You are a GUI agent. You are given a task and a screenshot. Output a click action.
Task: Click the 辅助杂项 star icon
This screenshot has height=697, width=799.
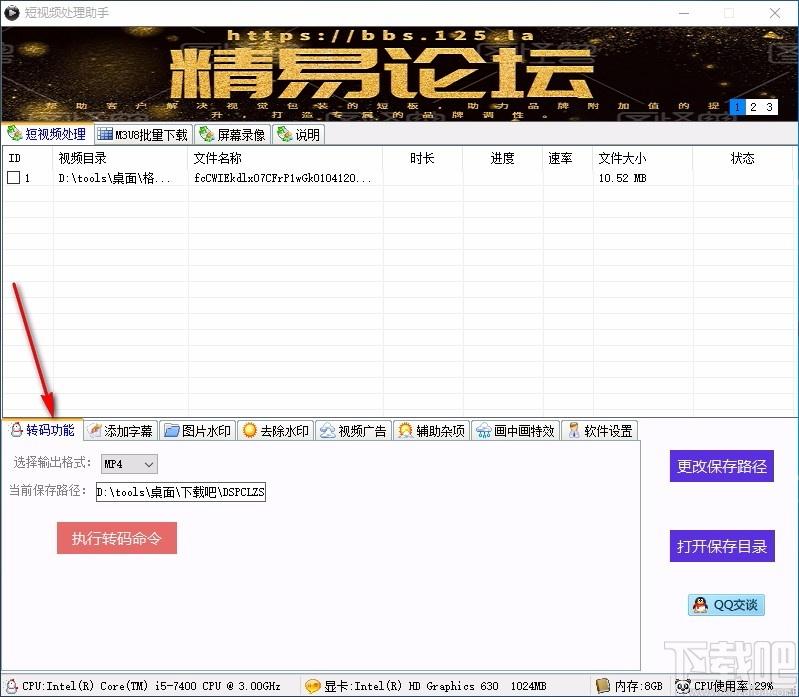click(x=406, y=431)
